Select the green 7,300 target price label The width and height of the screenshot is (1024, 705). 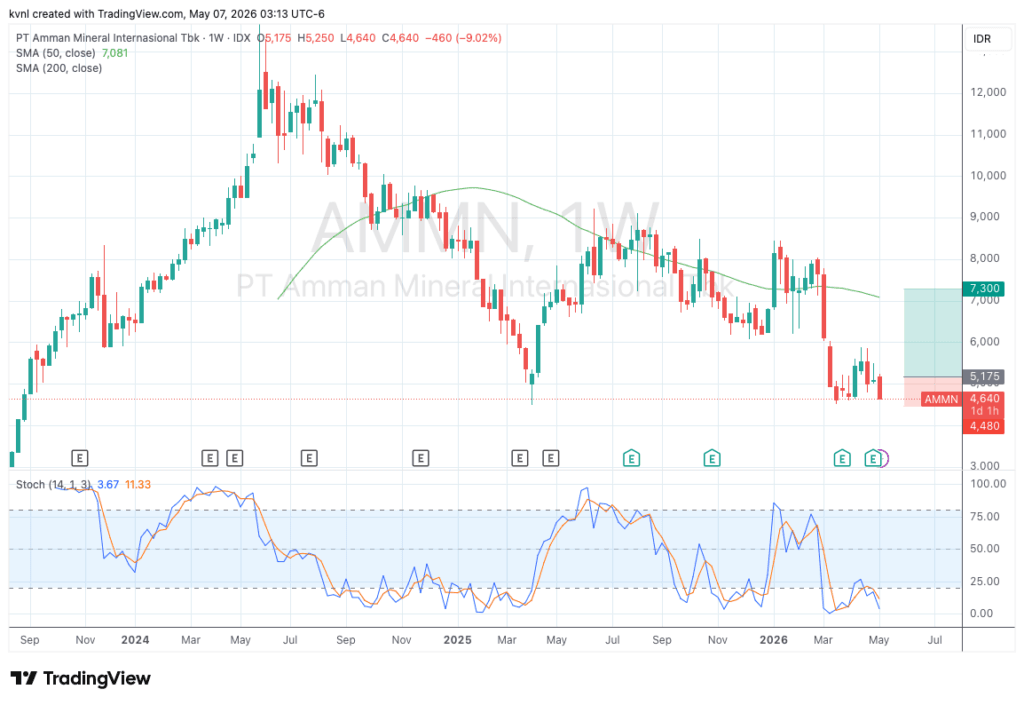(x=984, y=289)
